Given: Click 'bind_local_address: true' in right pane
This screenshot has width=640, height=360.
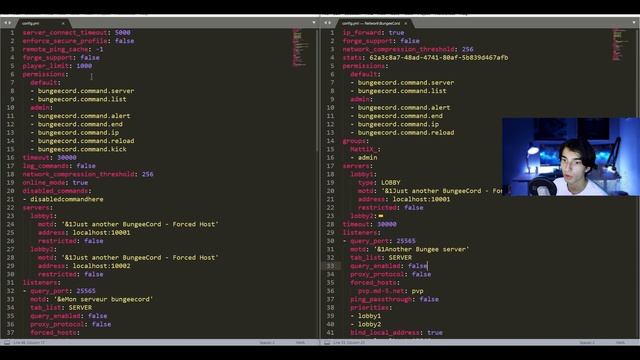Looking at the screenshot, I should tap(396, 333).
